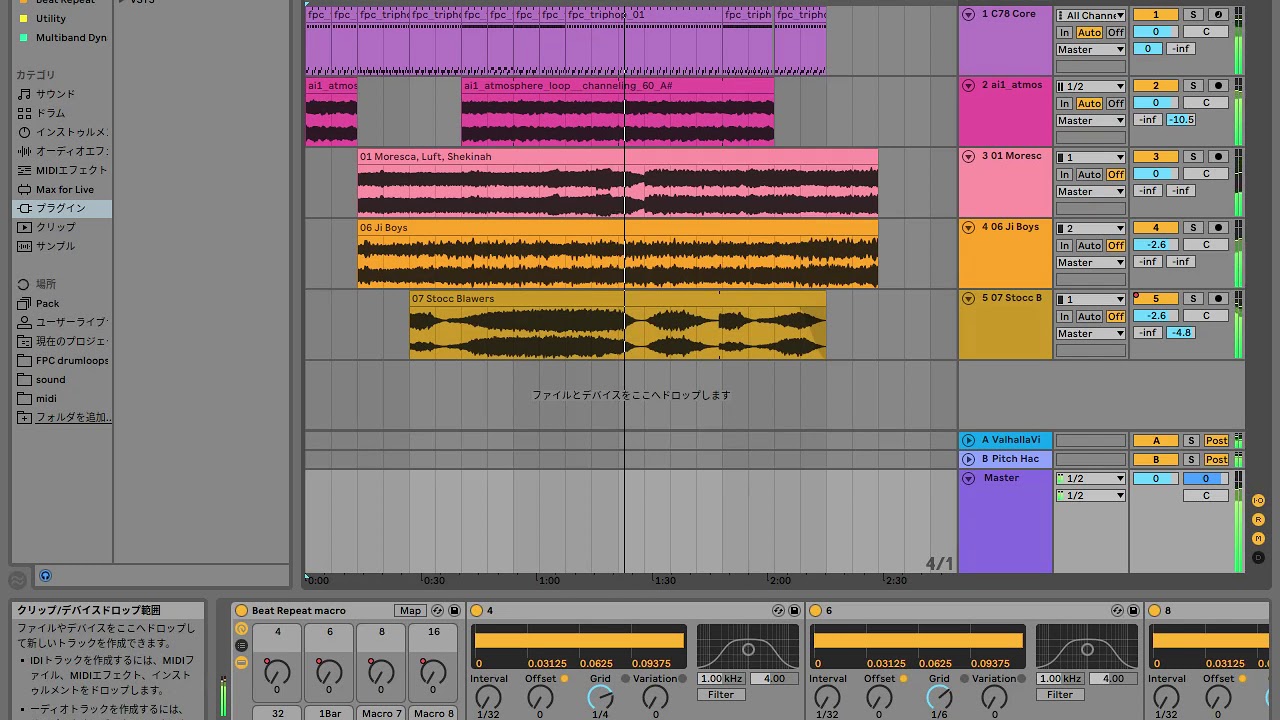Arm track 1 C78 Core for recording

(1218, 15)
